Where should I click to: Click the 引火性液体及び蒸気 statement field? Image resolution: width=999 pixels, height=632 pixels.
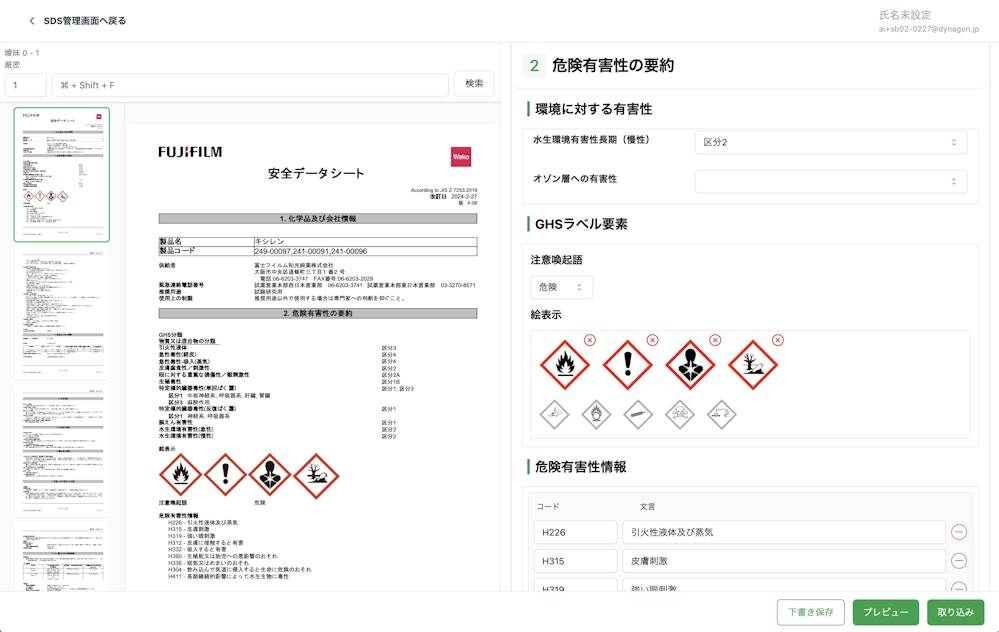[x=784, y=532]
